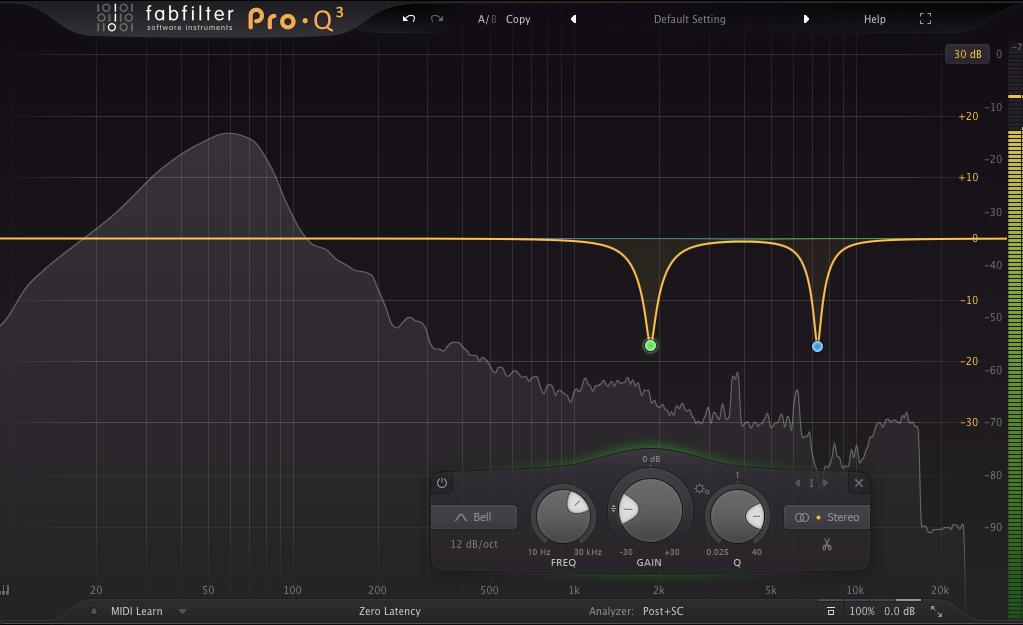
Task: Click the scissors split band icon
Action: (x=827, y=544)
